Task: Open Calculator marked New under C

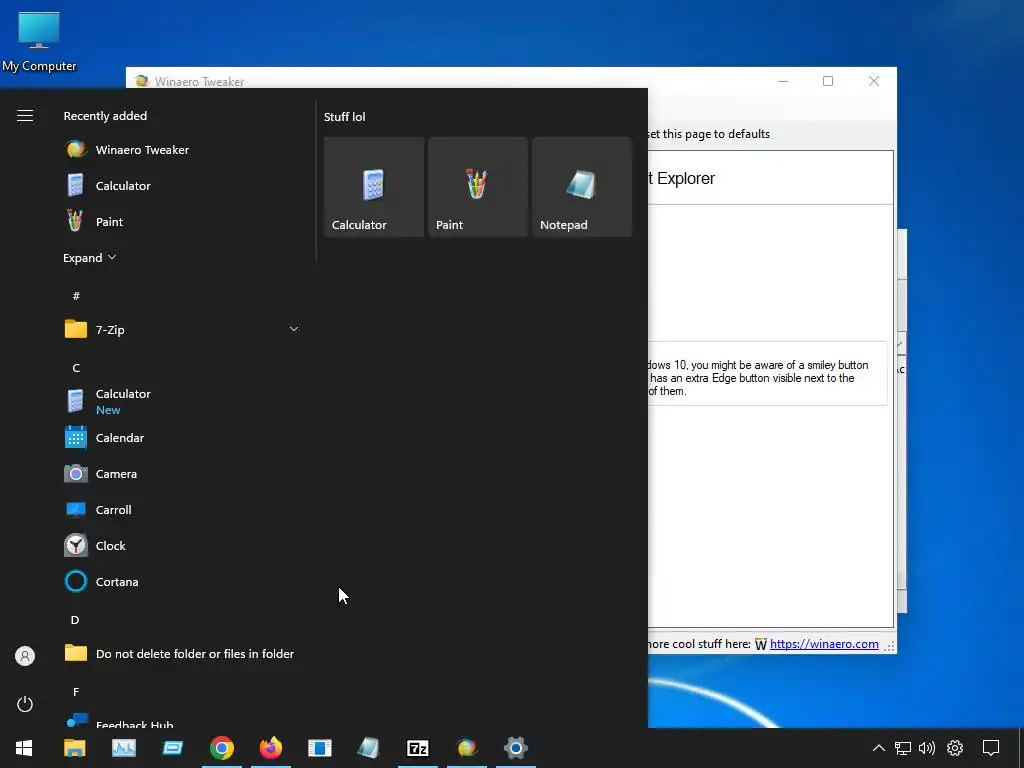Action: (182, 401)
